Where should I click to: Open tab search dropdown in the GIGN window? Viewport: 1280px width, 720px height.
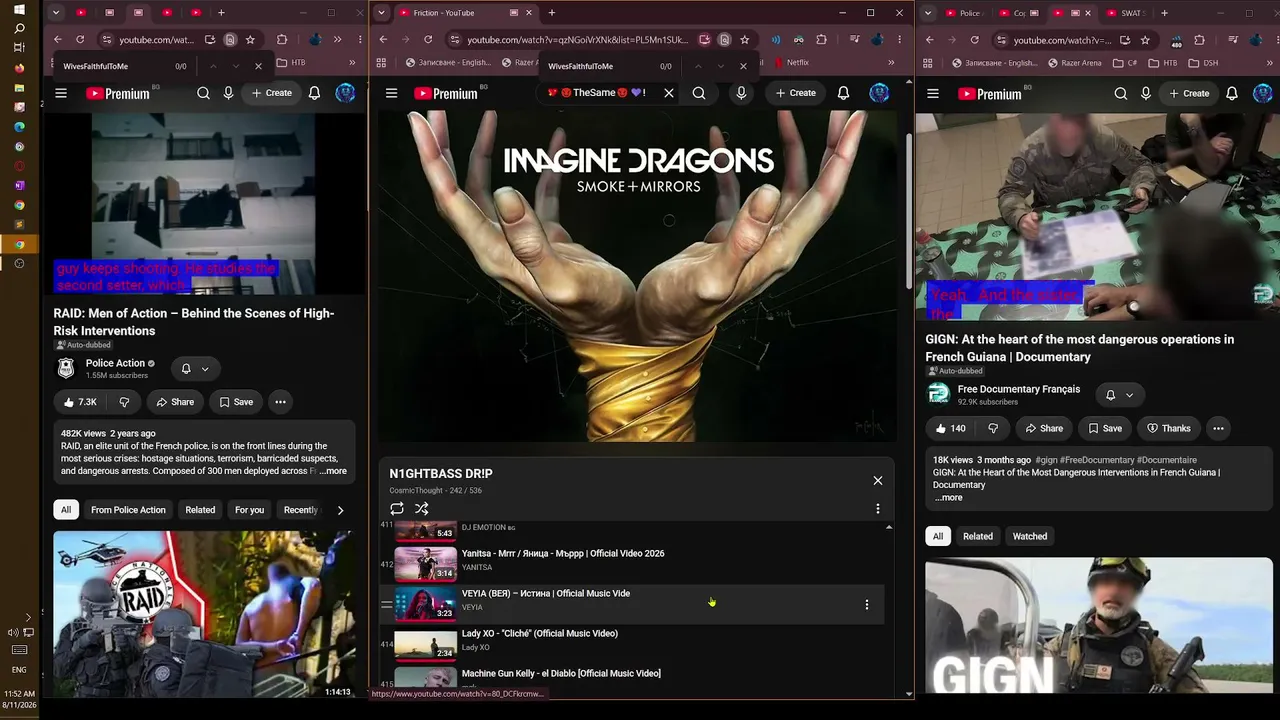(x=928, y=13)
